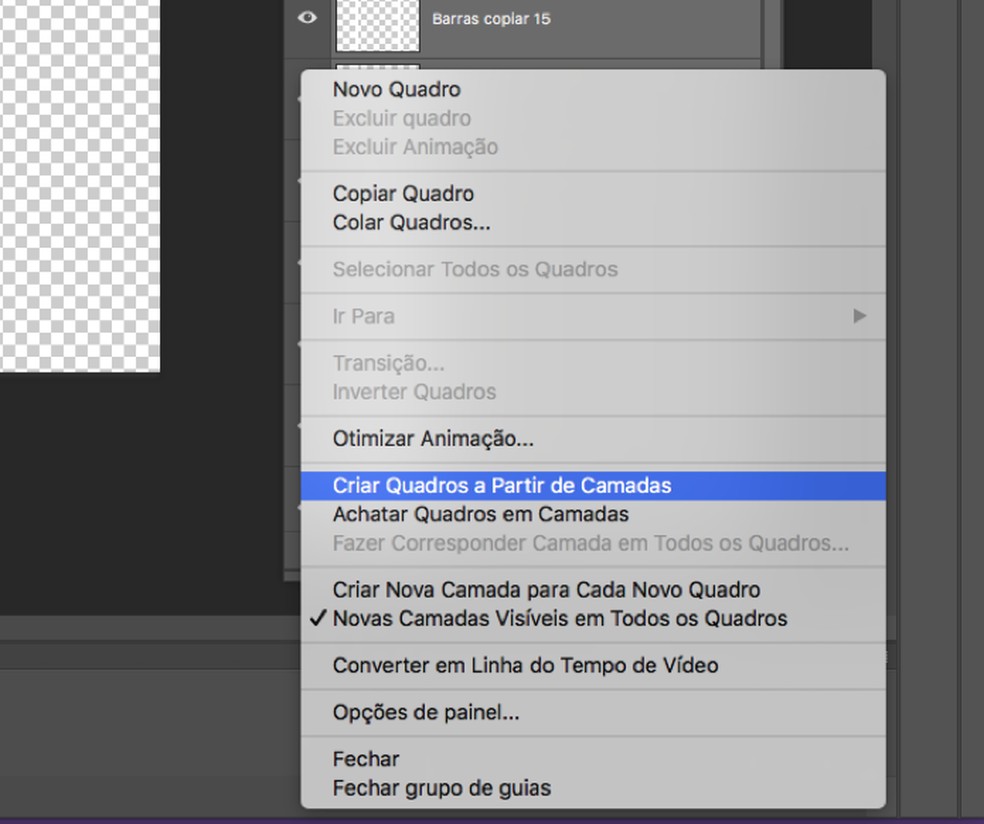Choose Colar Quadros...
The image size is (984, 824).
593,222
